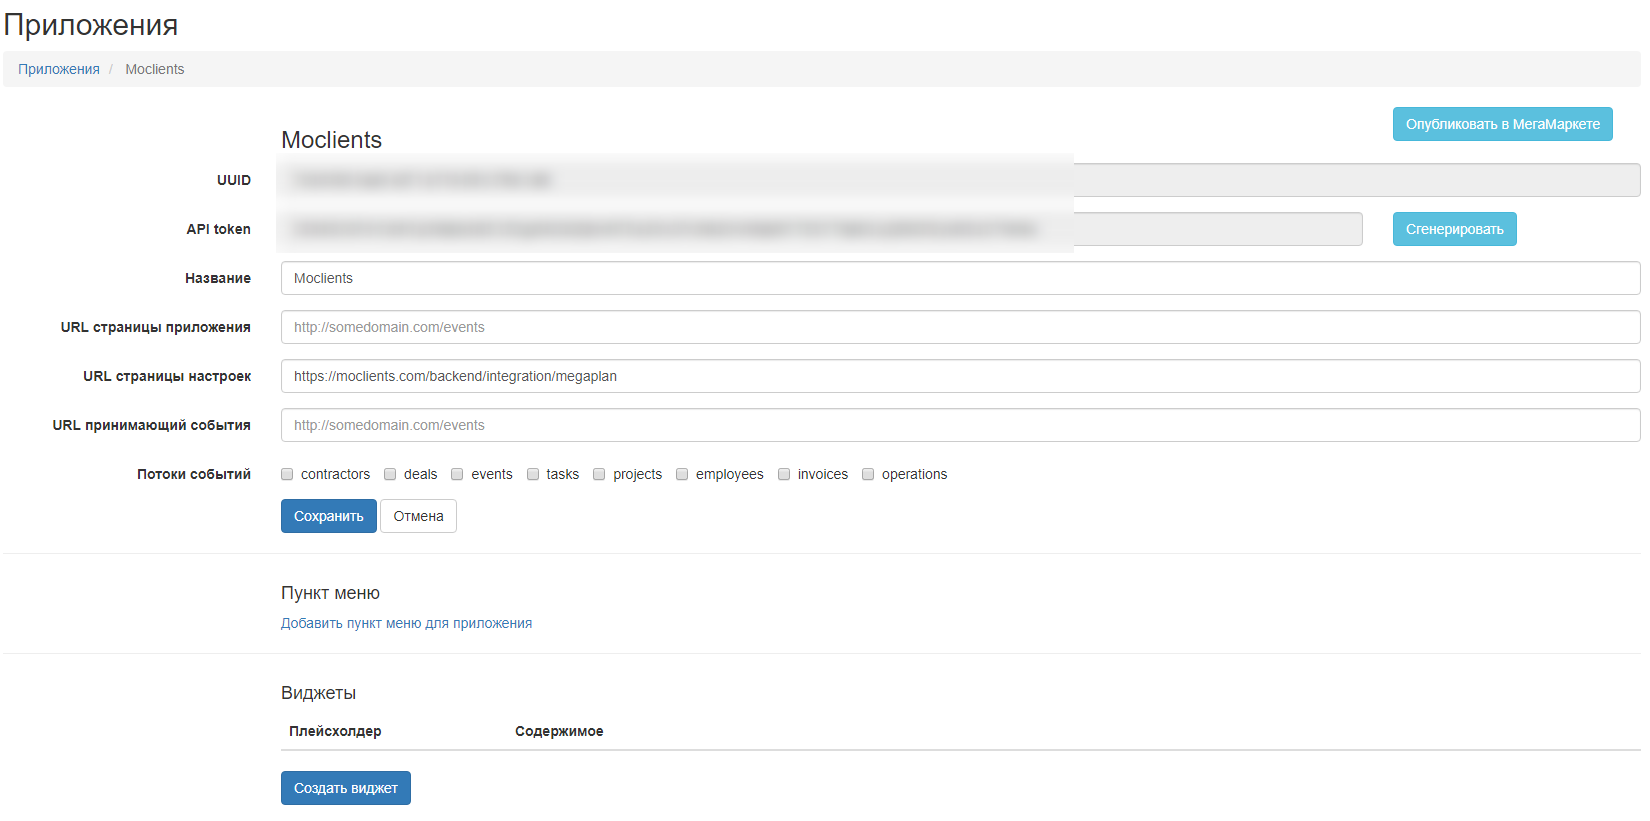Click the Создать виджет button

[345, 788]
